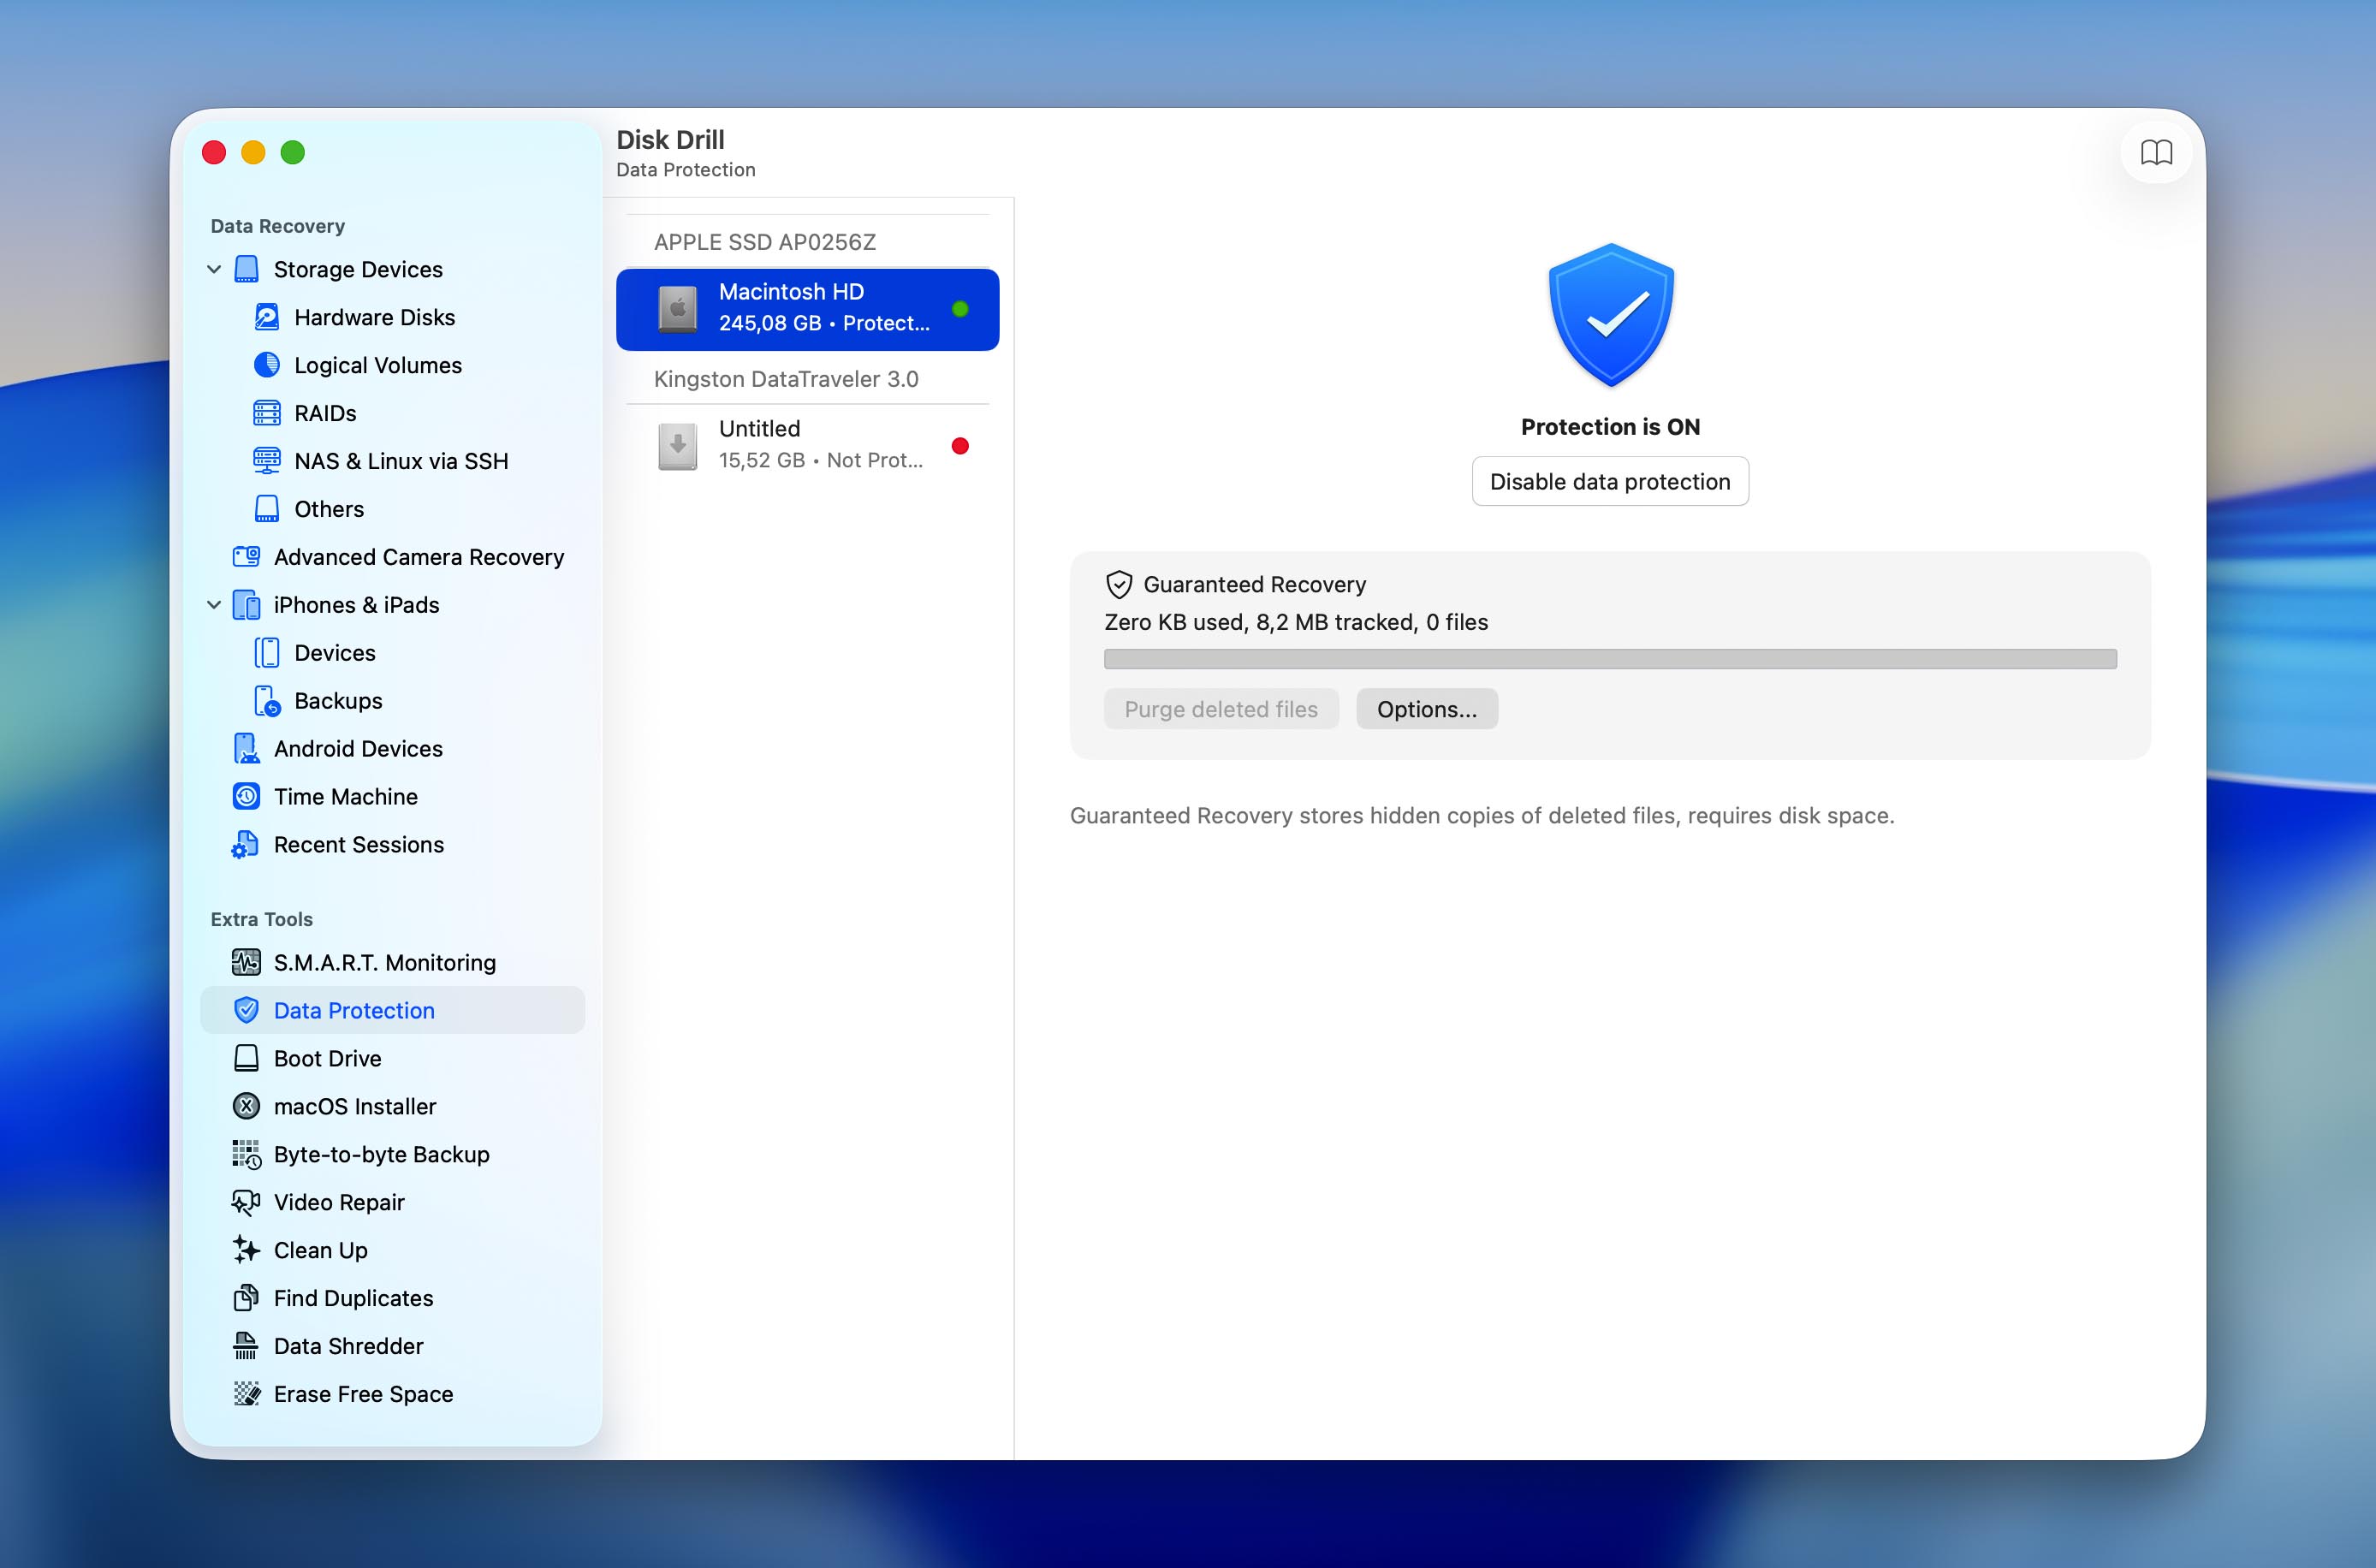Click the Video Repair icon
Viewport: 2376px width, 1568px height.
tap(246, 1203)
